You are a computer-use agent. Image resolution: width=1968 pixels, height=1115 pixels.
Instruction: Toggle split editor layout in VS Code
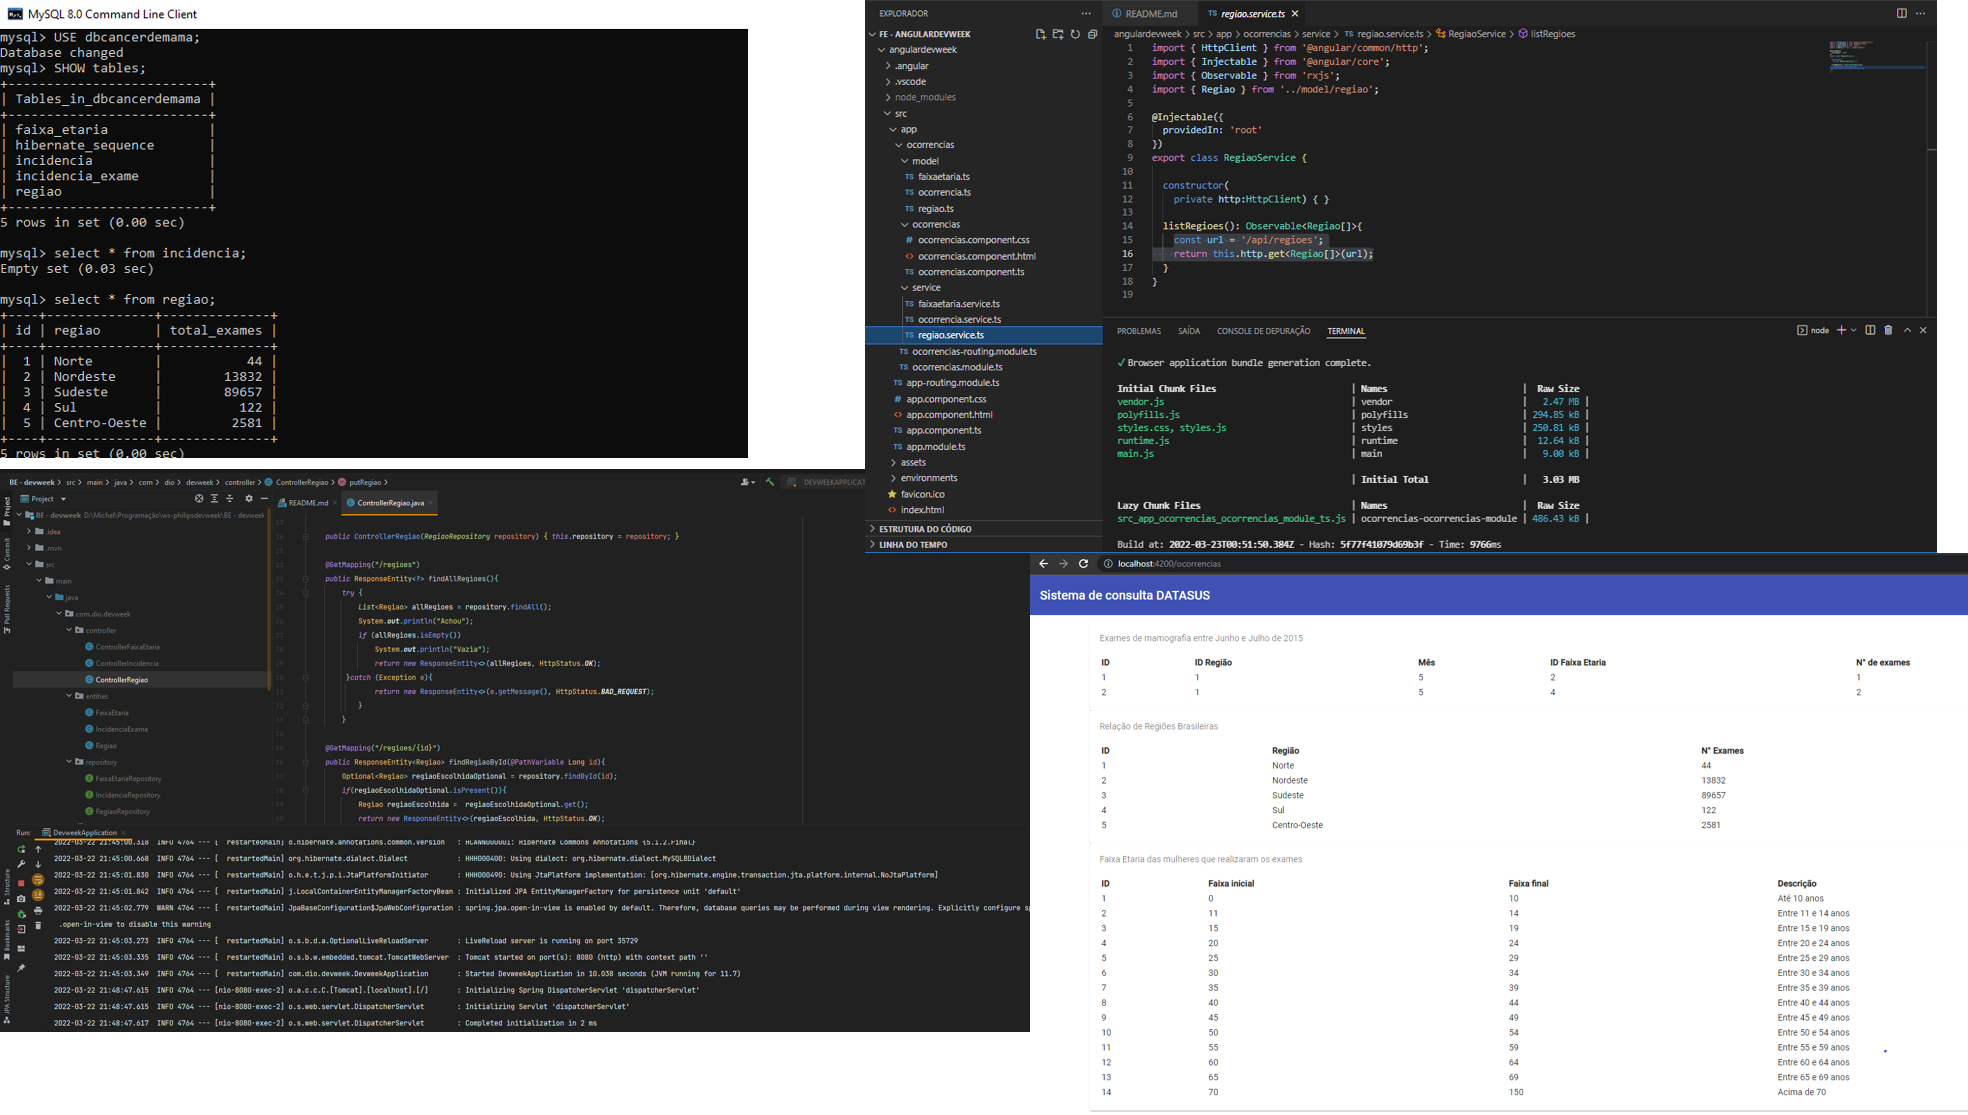(1901, 13)
